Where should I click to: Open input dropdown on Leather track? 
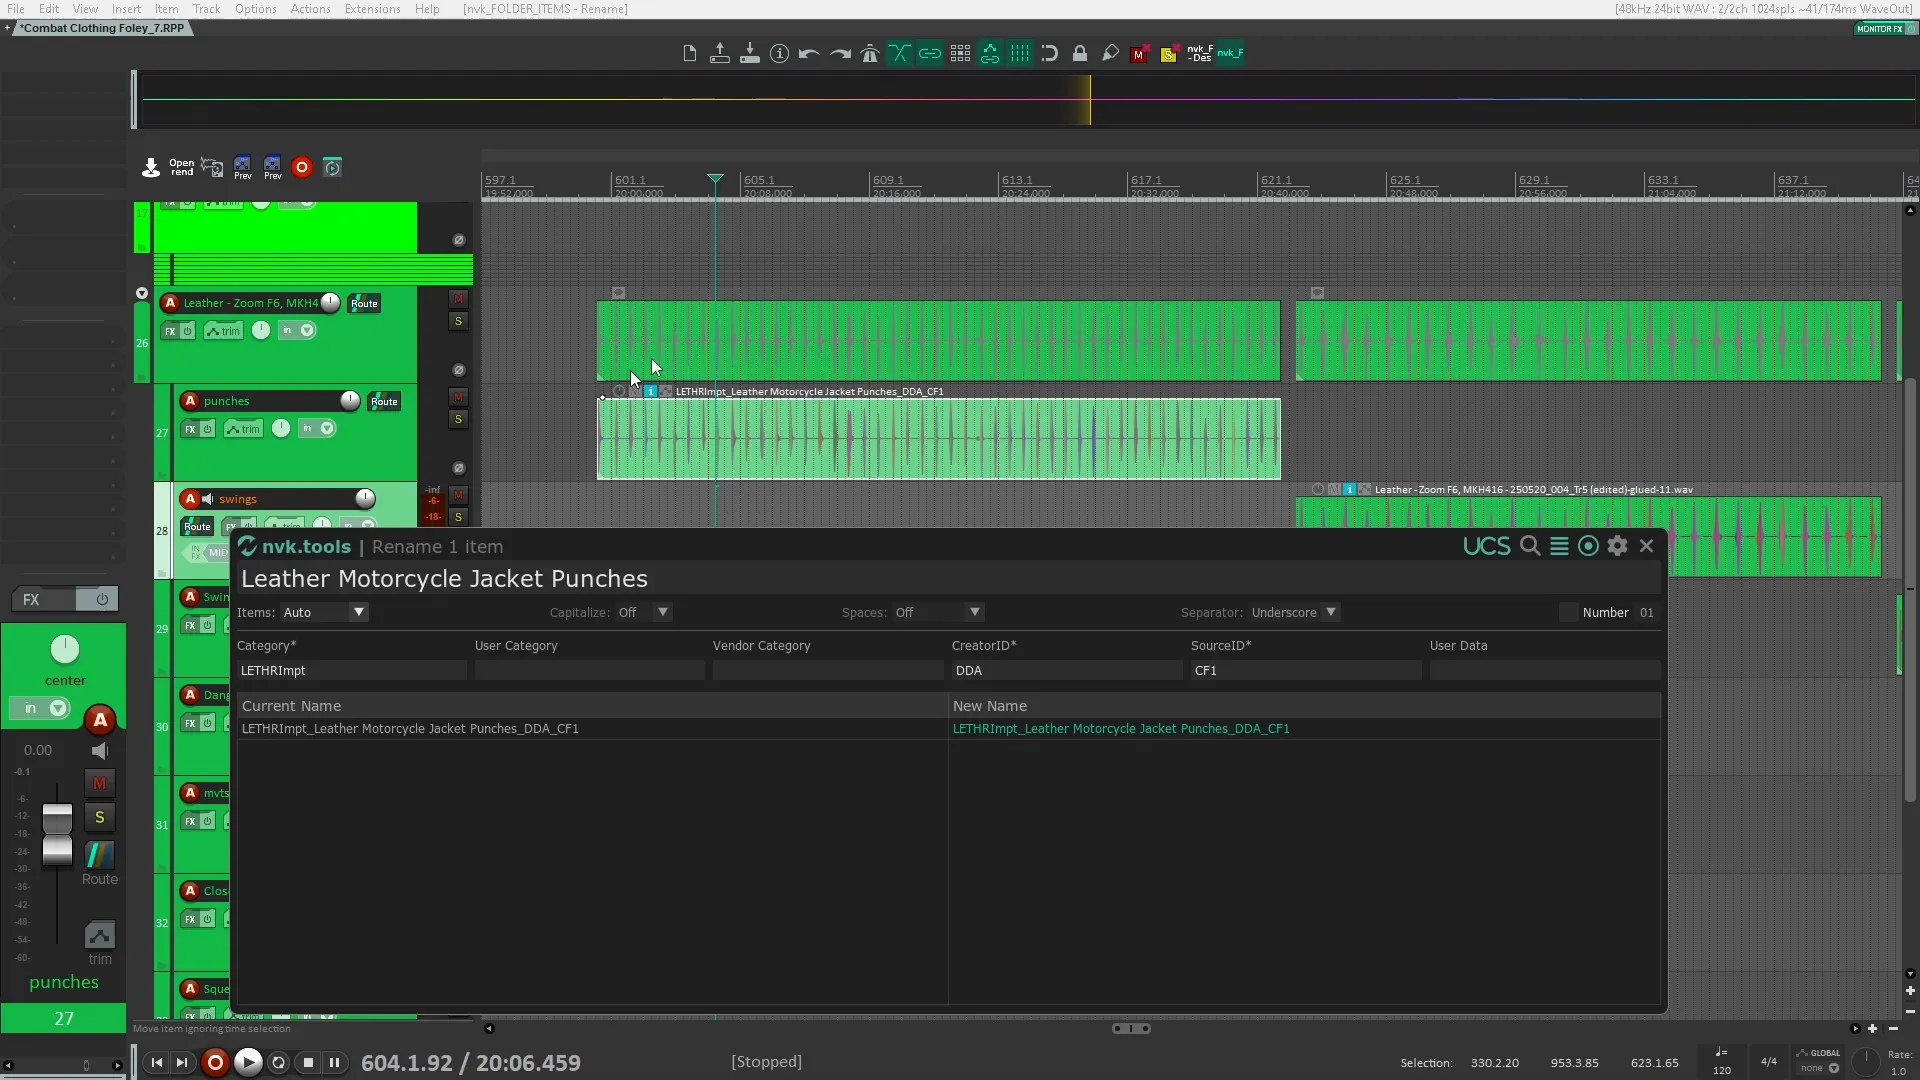pos(307,330)
